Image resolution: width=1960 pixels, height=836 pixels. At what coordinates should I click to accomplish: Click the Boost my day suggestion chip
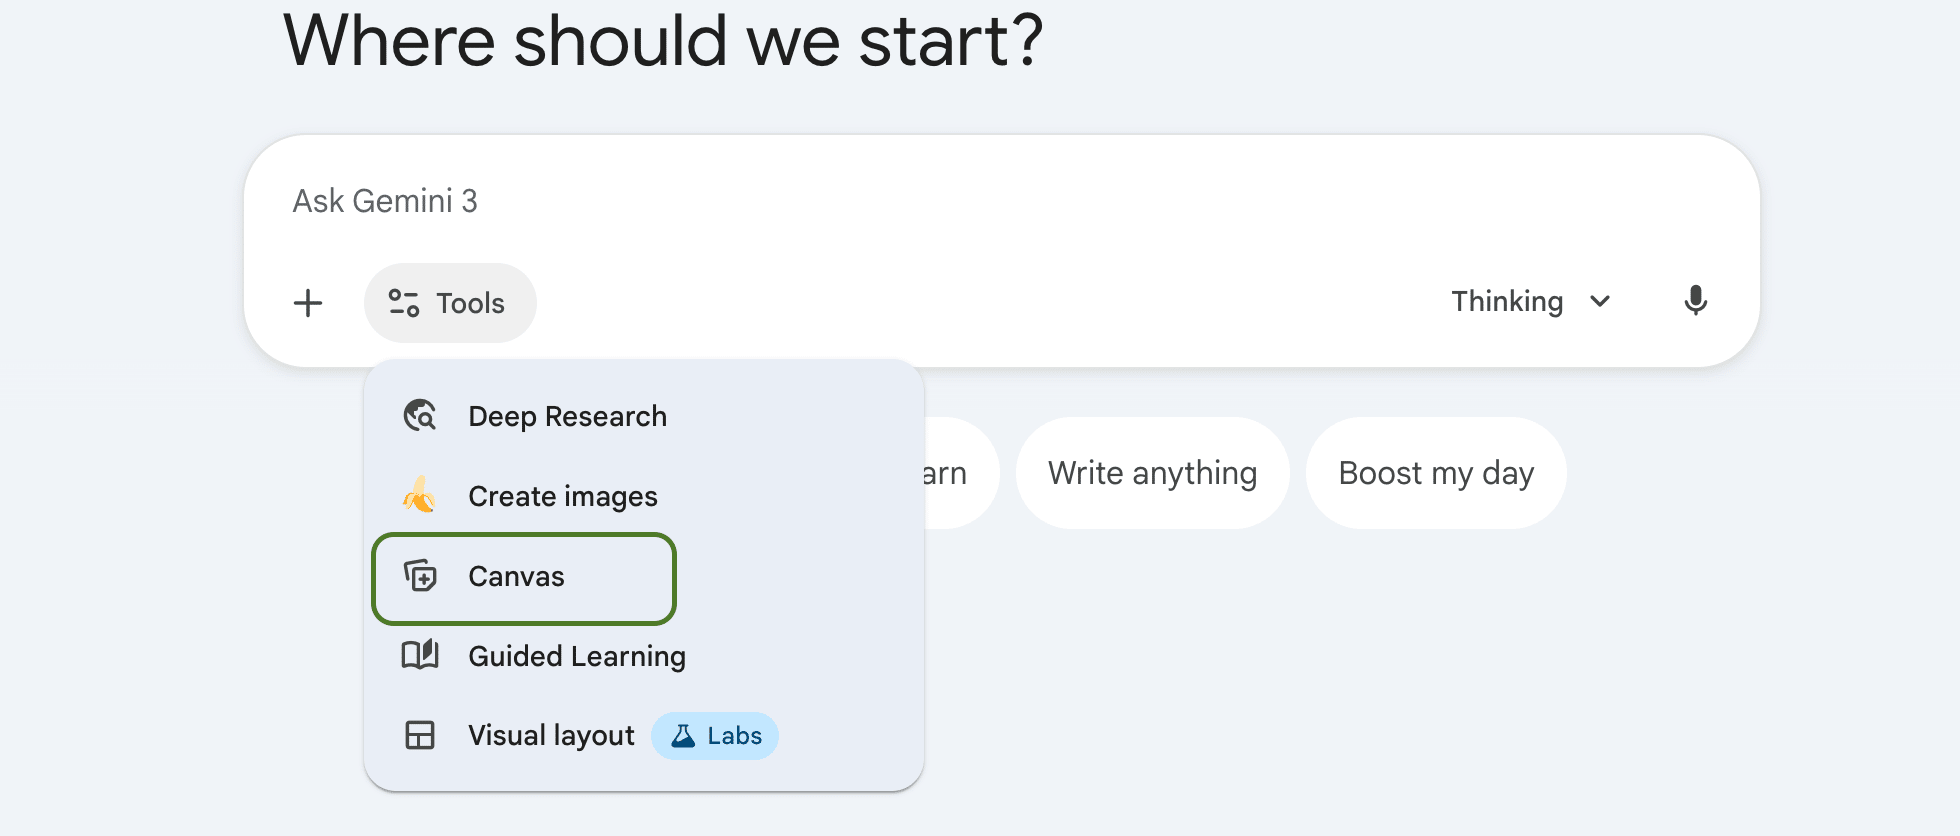pos(1435,473)
